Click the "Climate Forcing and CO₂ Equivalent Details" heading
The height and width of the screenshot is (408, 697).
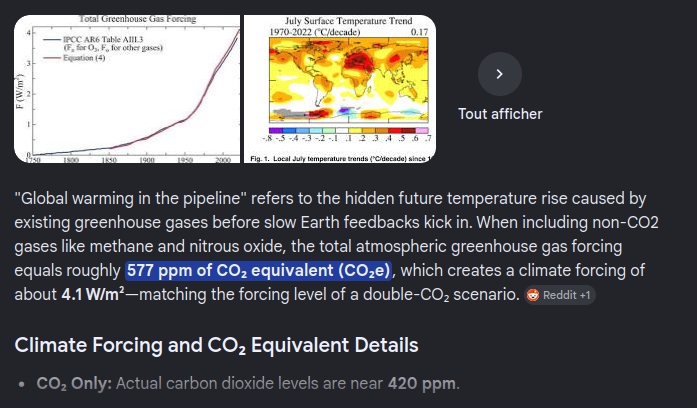(x=216, y=345)
